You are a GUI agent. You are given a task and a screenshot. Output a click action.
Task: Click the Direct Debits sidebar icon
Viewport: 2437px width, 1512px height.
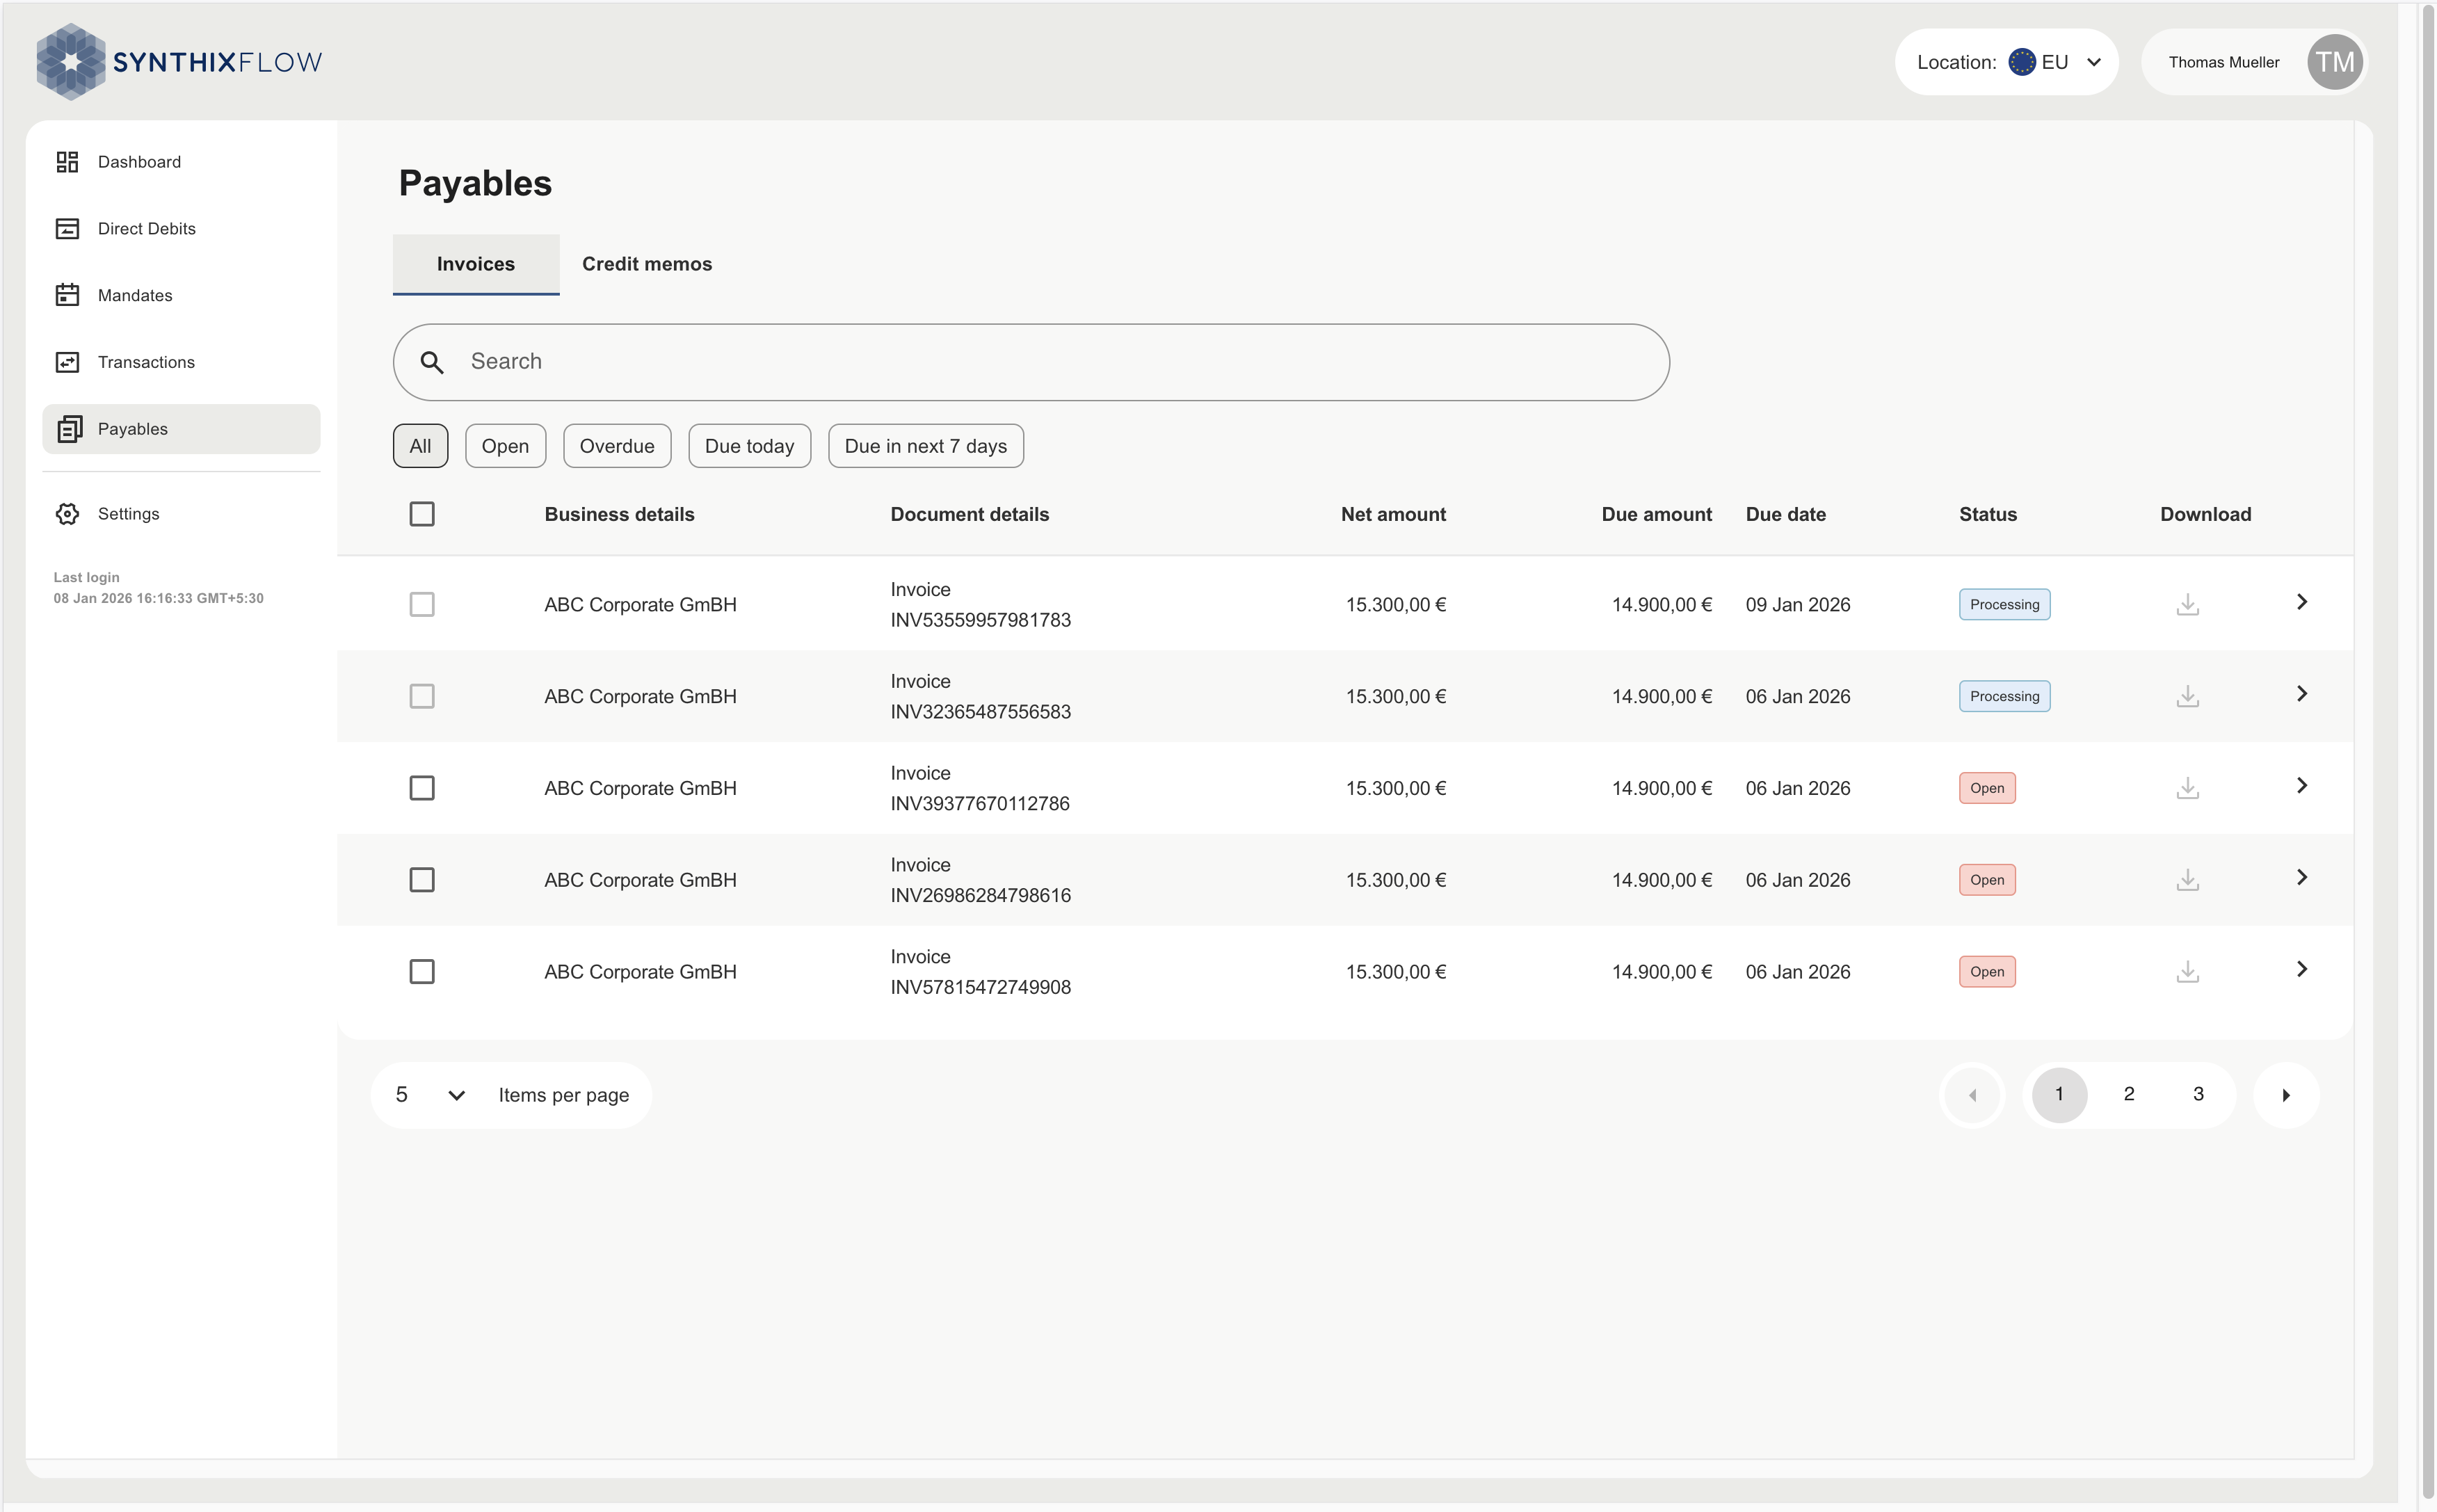(67, 229)
